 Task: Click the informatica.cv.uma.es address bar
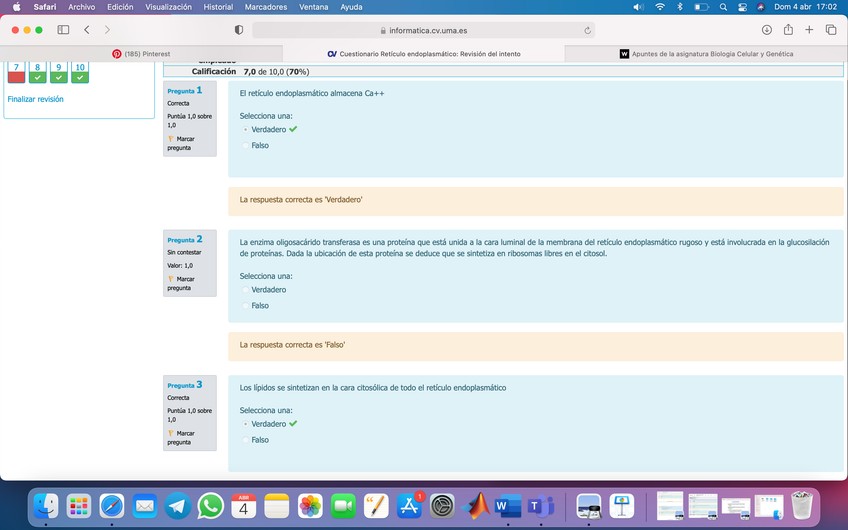[x=423, y=30]
